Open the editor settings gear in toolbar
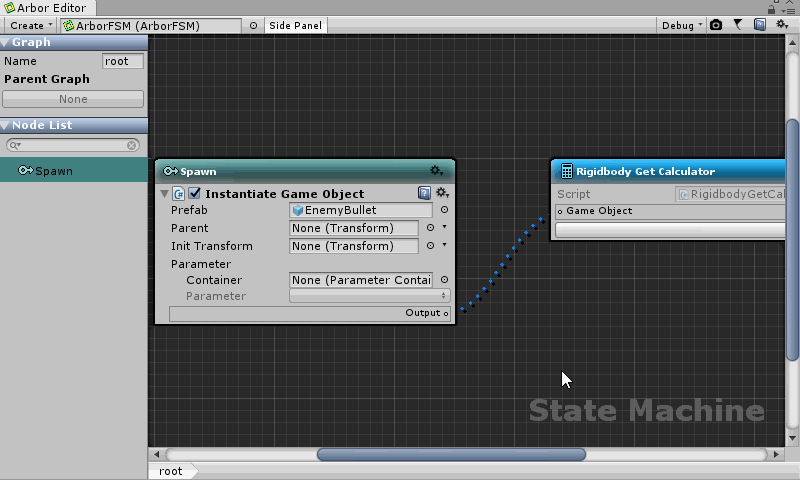The height and width of the screenshot is (480, 800). [782, 25]
